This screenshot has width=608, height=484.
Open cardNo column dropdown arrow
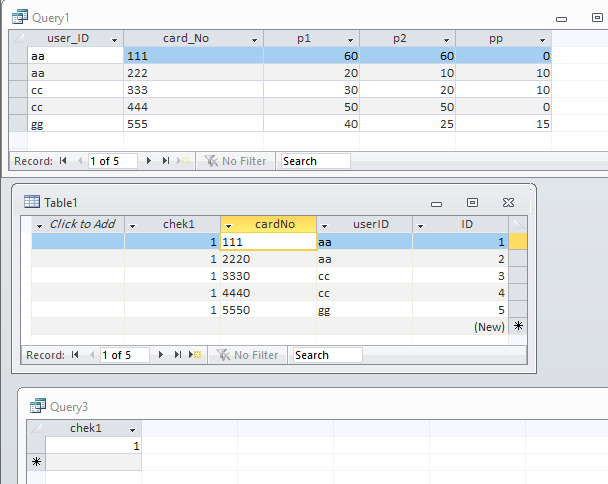coord(228,226)
